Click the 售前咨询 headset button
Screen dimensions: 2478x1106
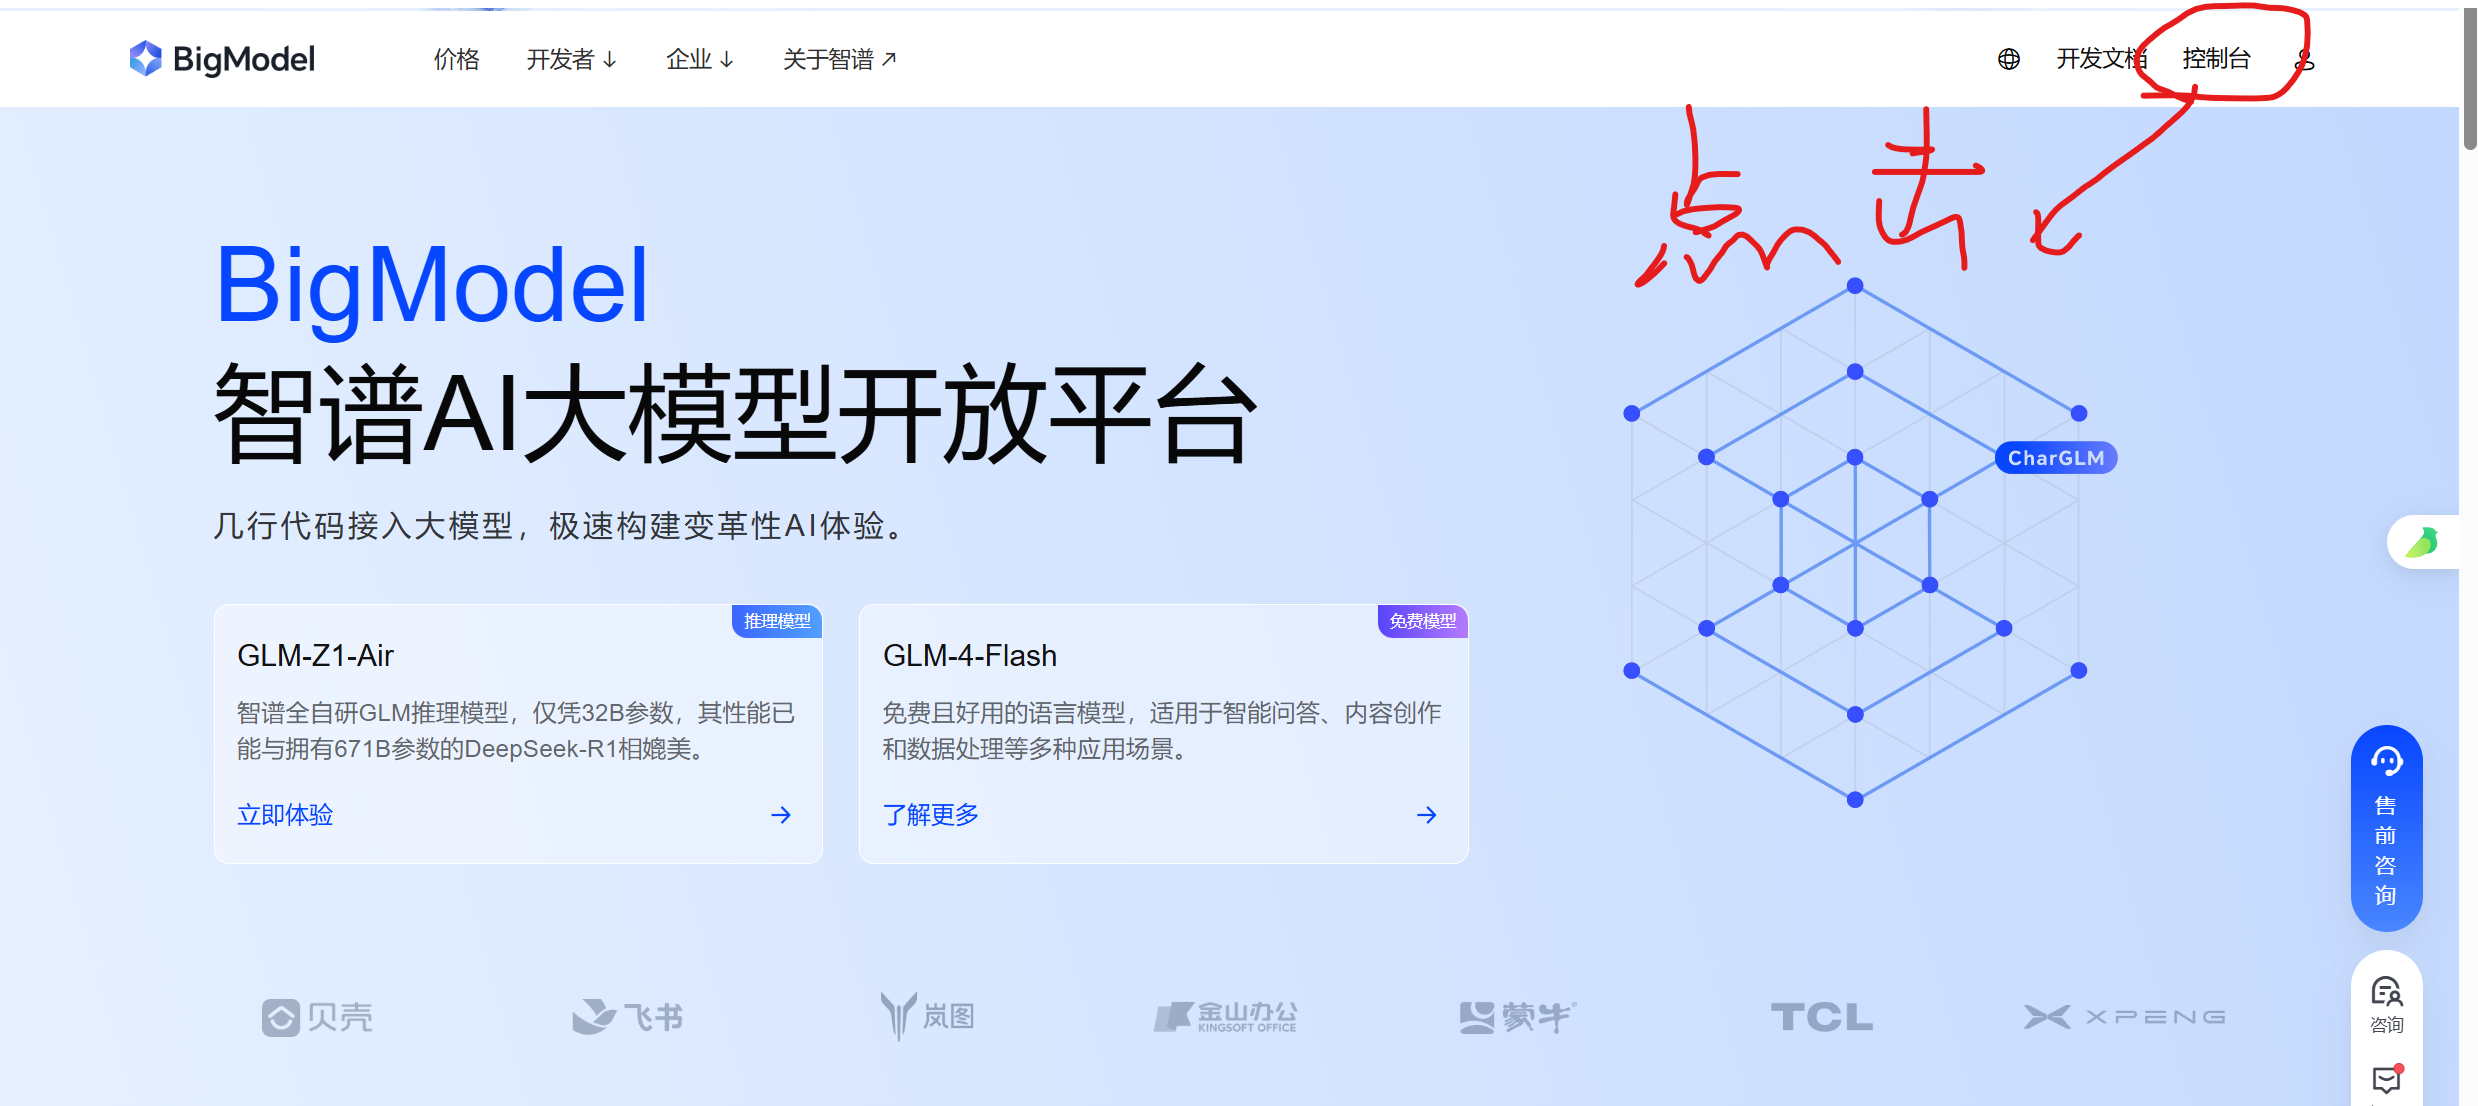(x=2386, y=828)
